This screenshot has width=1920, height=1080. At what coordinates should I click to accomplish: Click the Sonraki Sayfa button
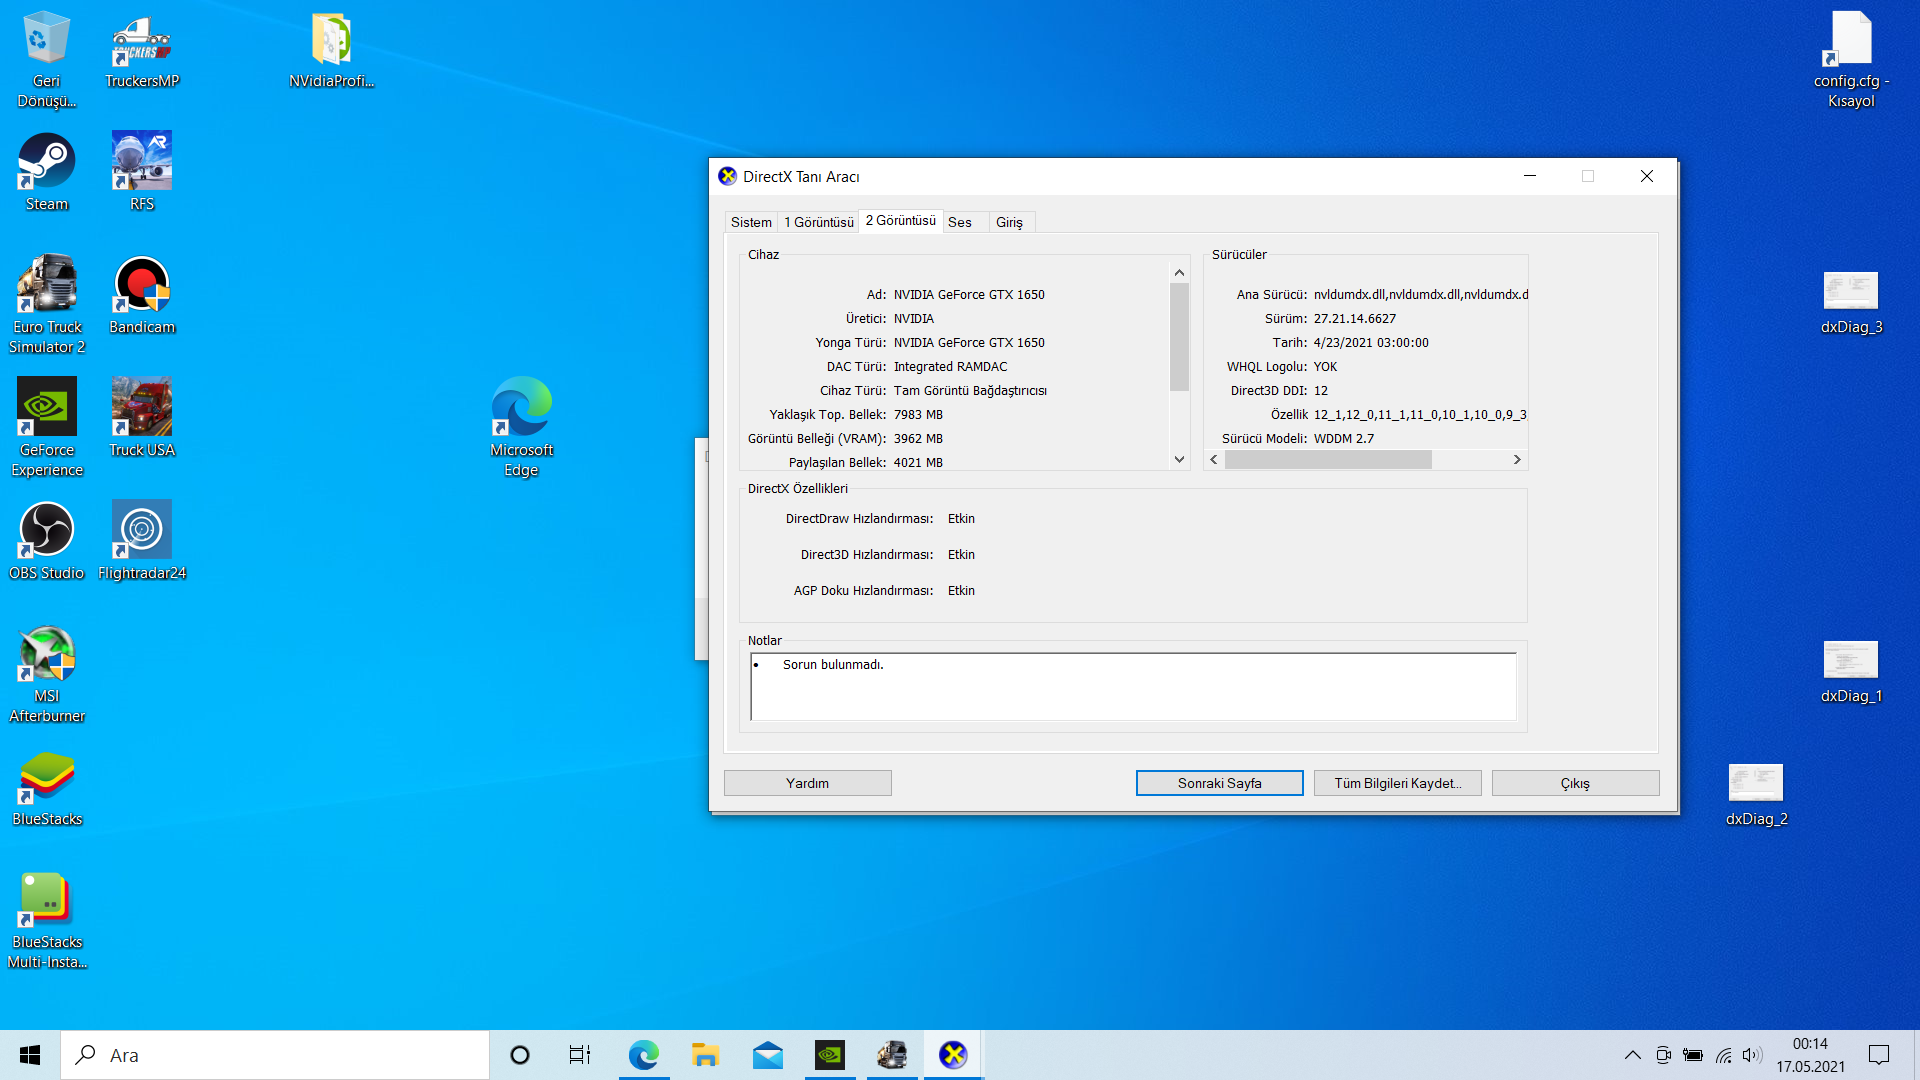pyautogui.click(x=1219, y=783)
